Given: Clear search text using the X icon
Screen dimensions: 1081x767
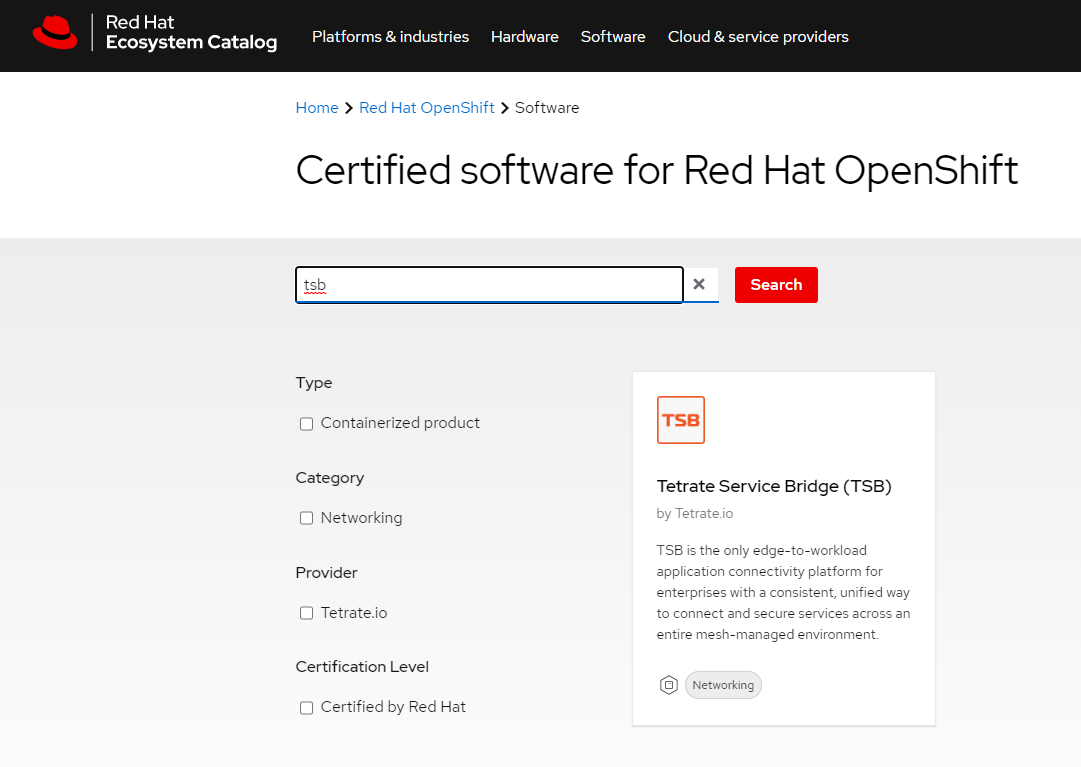Looking at the screenshot, I should [699, 284].
